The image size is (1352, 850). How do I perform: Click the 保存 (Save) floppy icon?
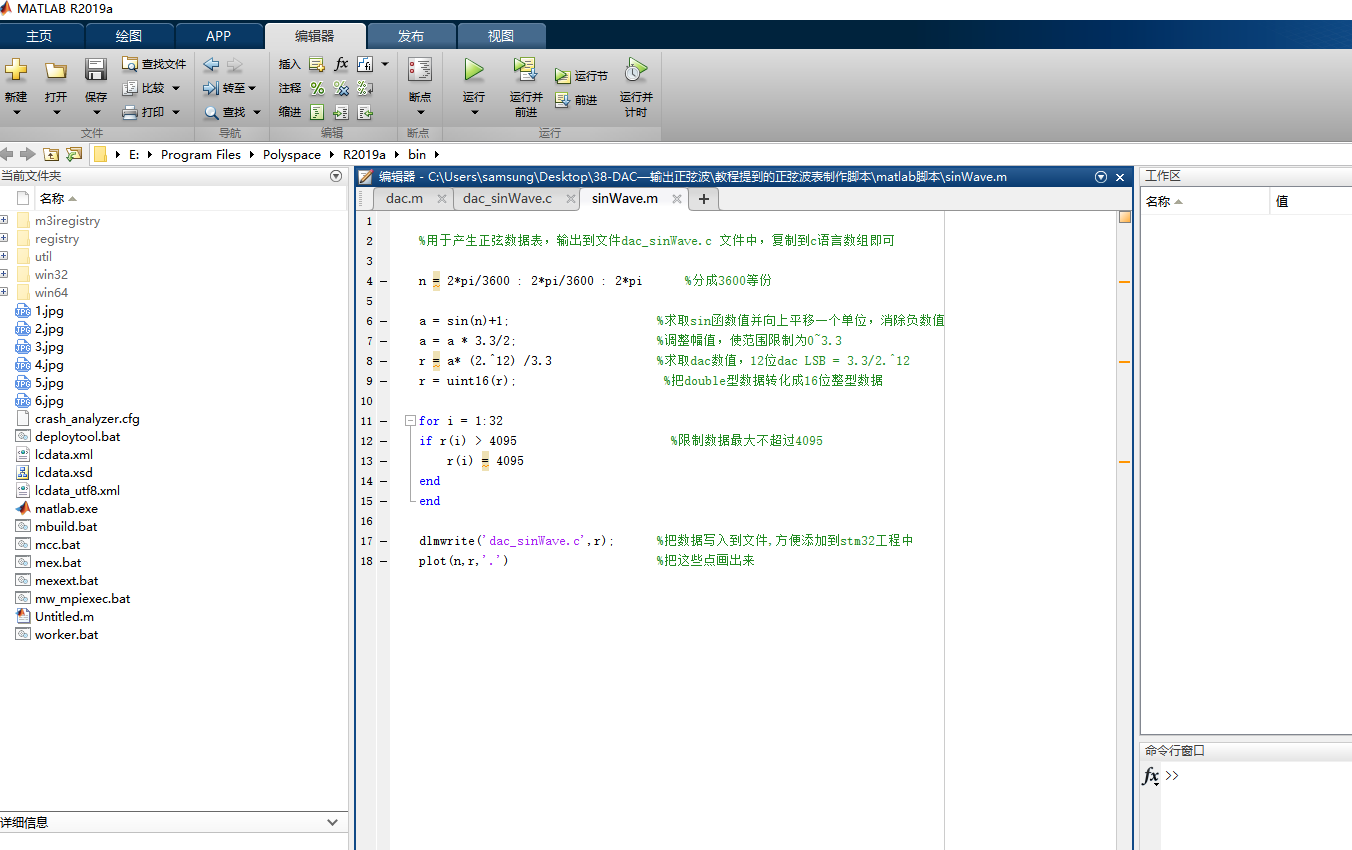point(96,70)
